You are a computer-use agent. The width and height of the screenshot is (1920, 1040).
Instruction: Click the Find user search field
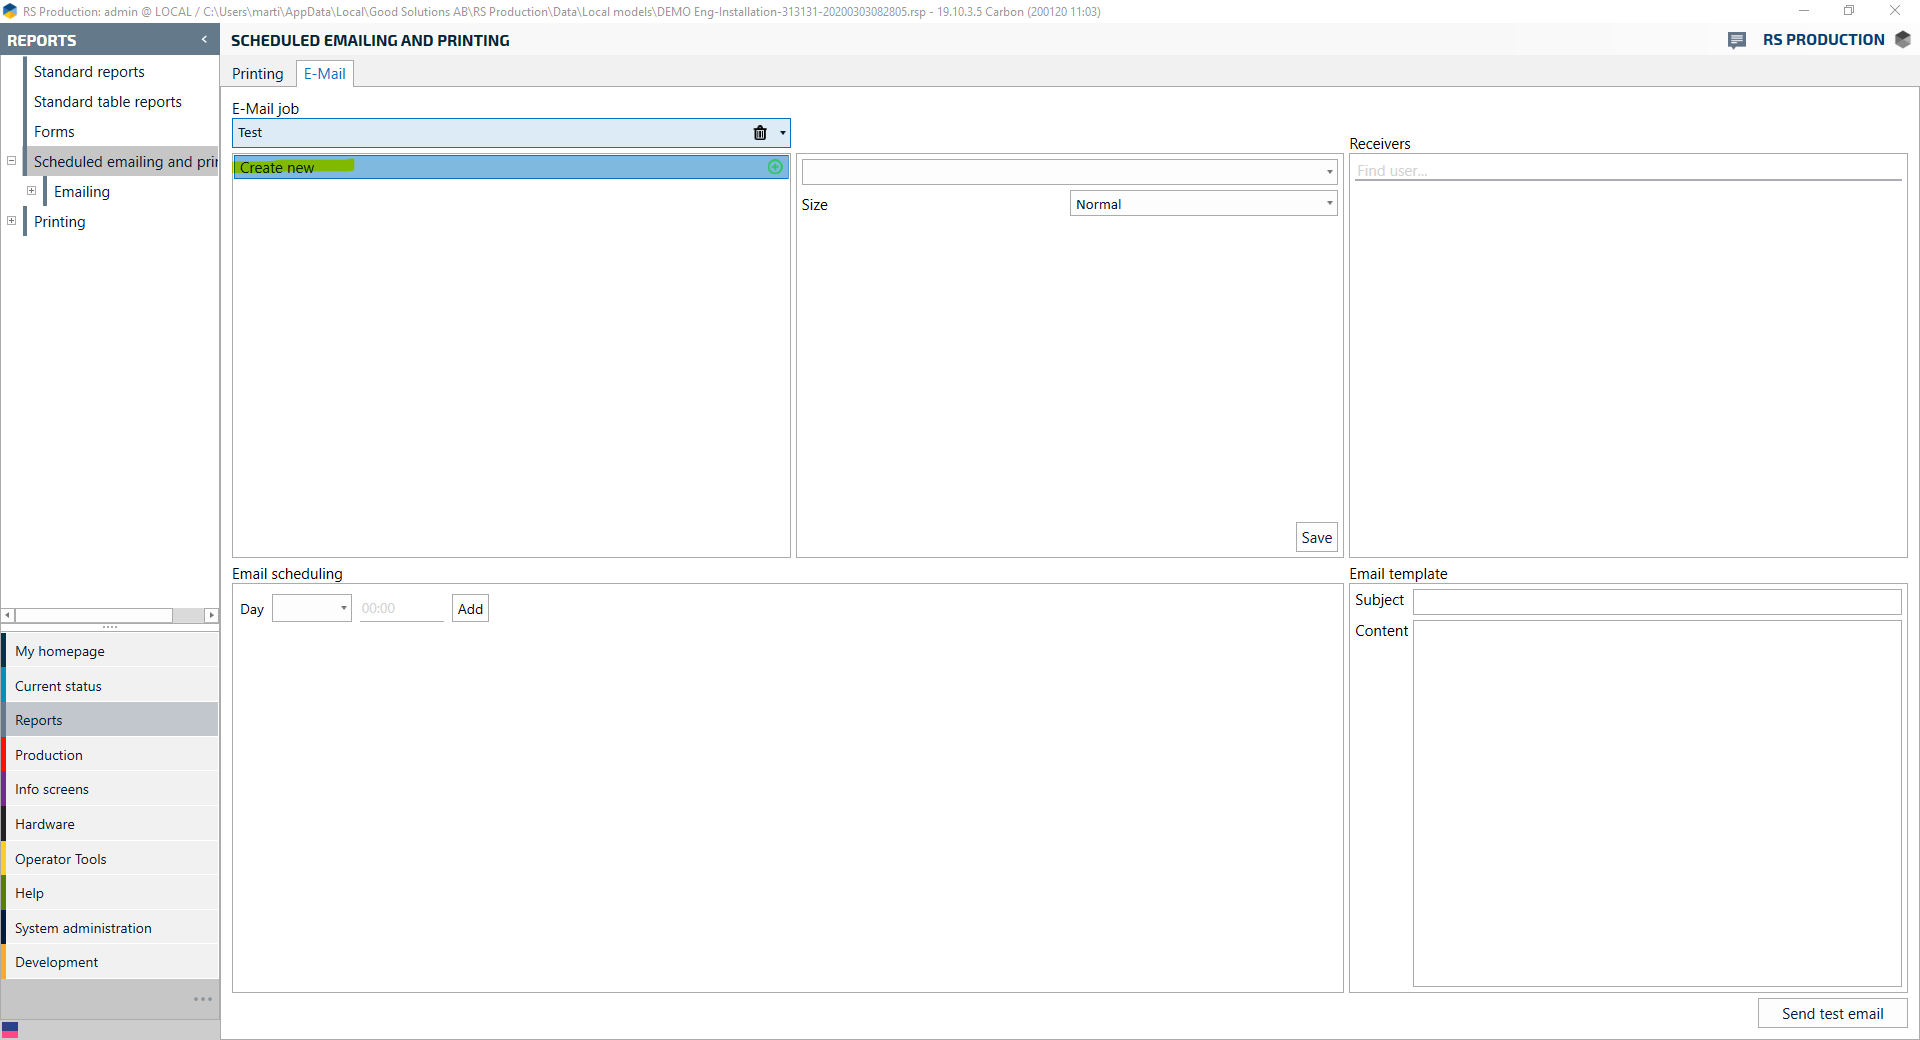point(1627,171)
